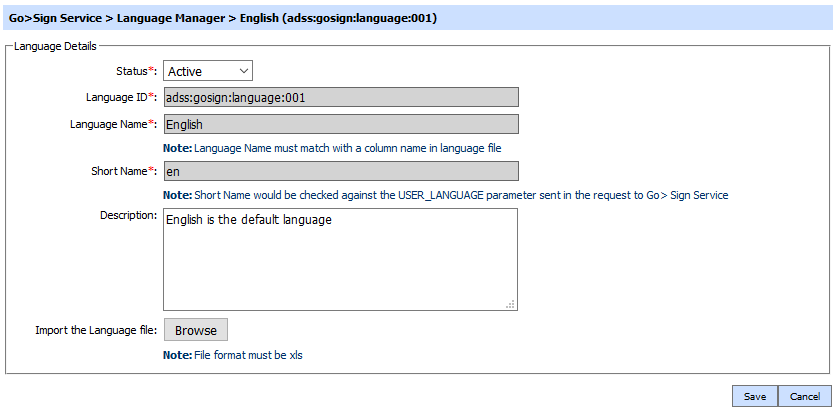Click the note about xls file format
836x411 pixels.
pos(232,355)
